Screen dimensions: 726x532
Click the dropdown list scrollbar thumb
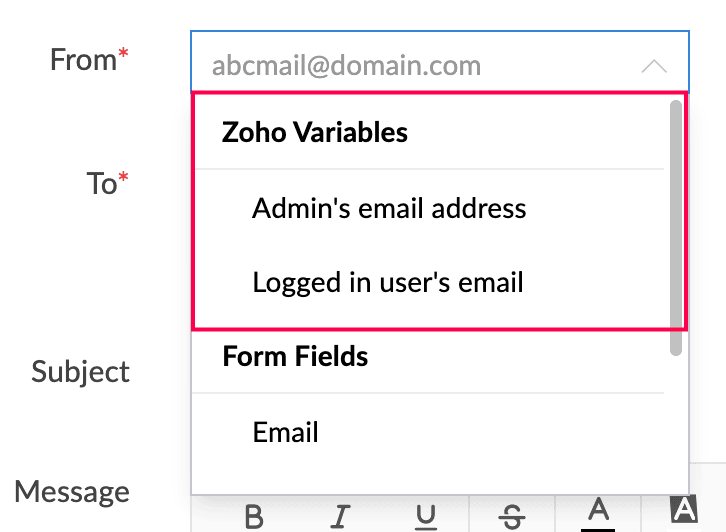[x=676, y=228]
